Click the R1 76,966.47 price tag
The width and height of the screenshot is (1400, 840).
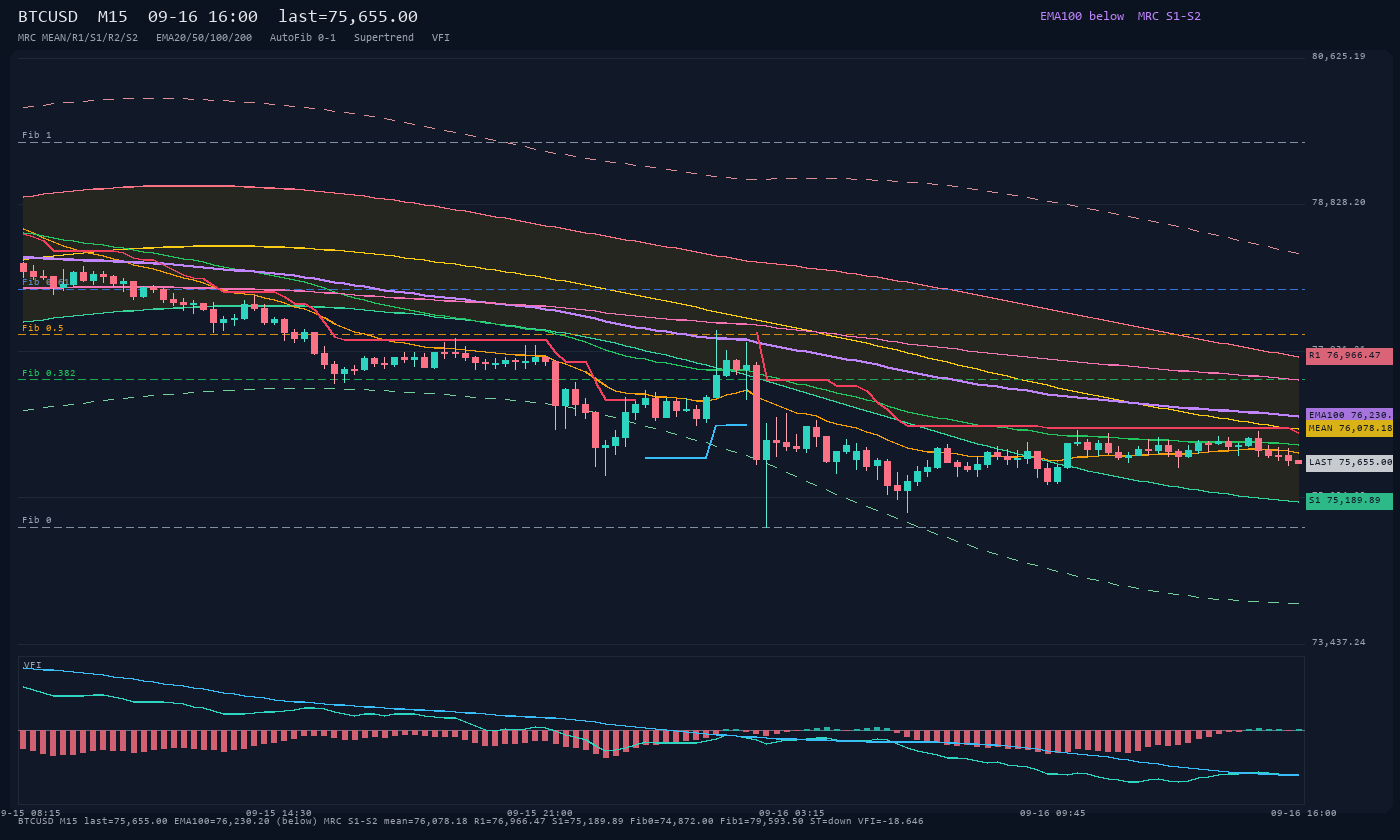[x=1349, y=355]
